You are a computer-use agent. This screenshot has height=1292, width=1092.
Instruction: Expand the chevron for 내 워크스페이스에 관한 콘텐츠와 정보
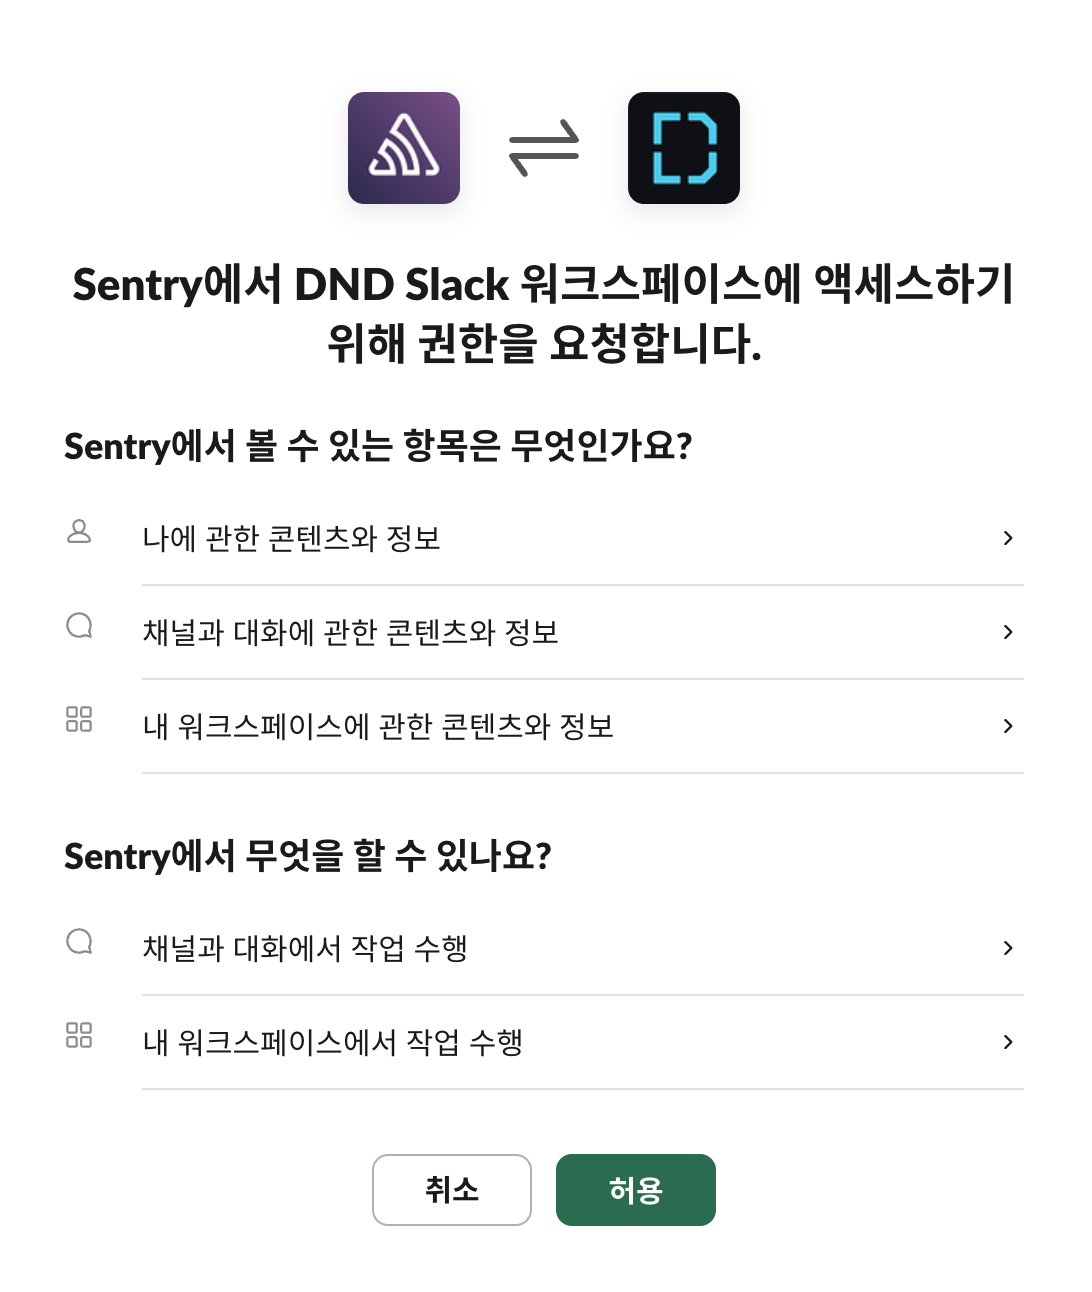pos(1008,726)
